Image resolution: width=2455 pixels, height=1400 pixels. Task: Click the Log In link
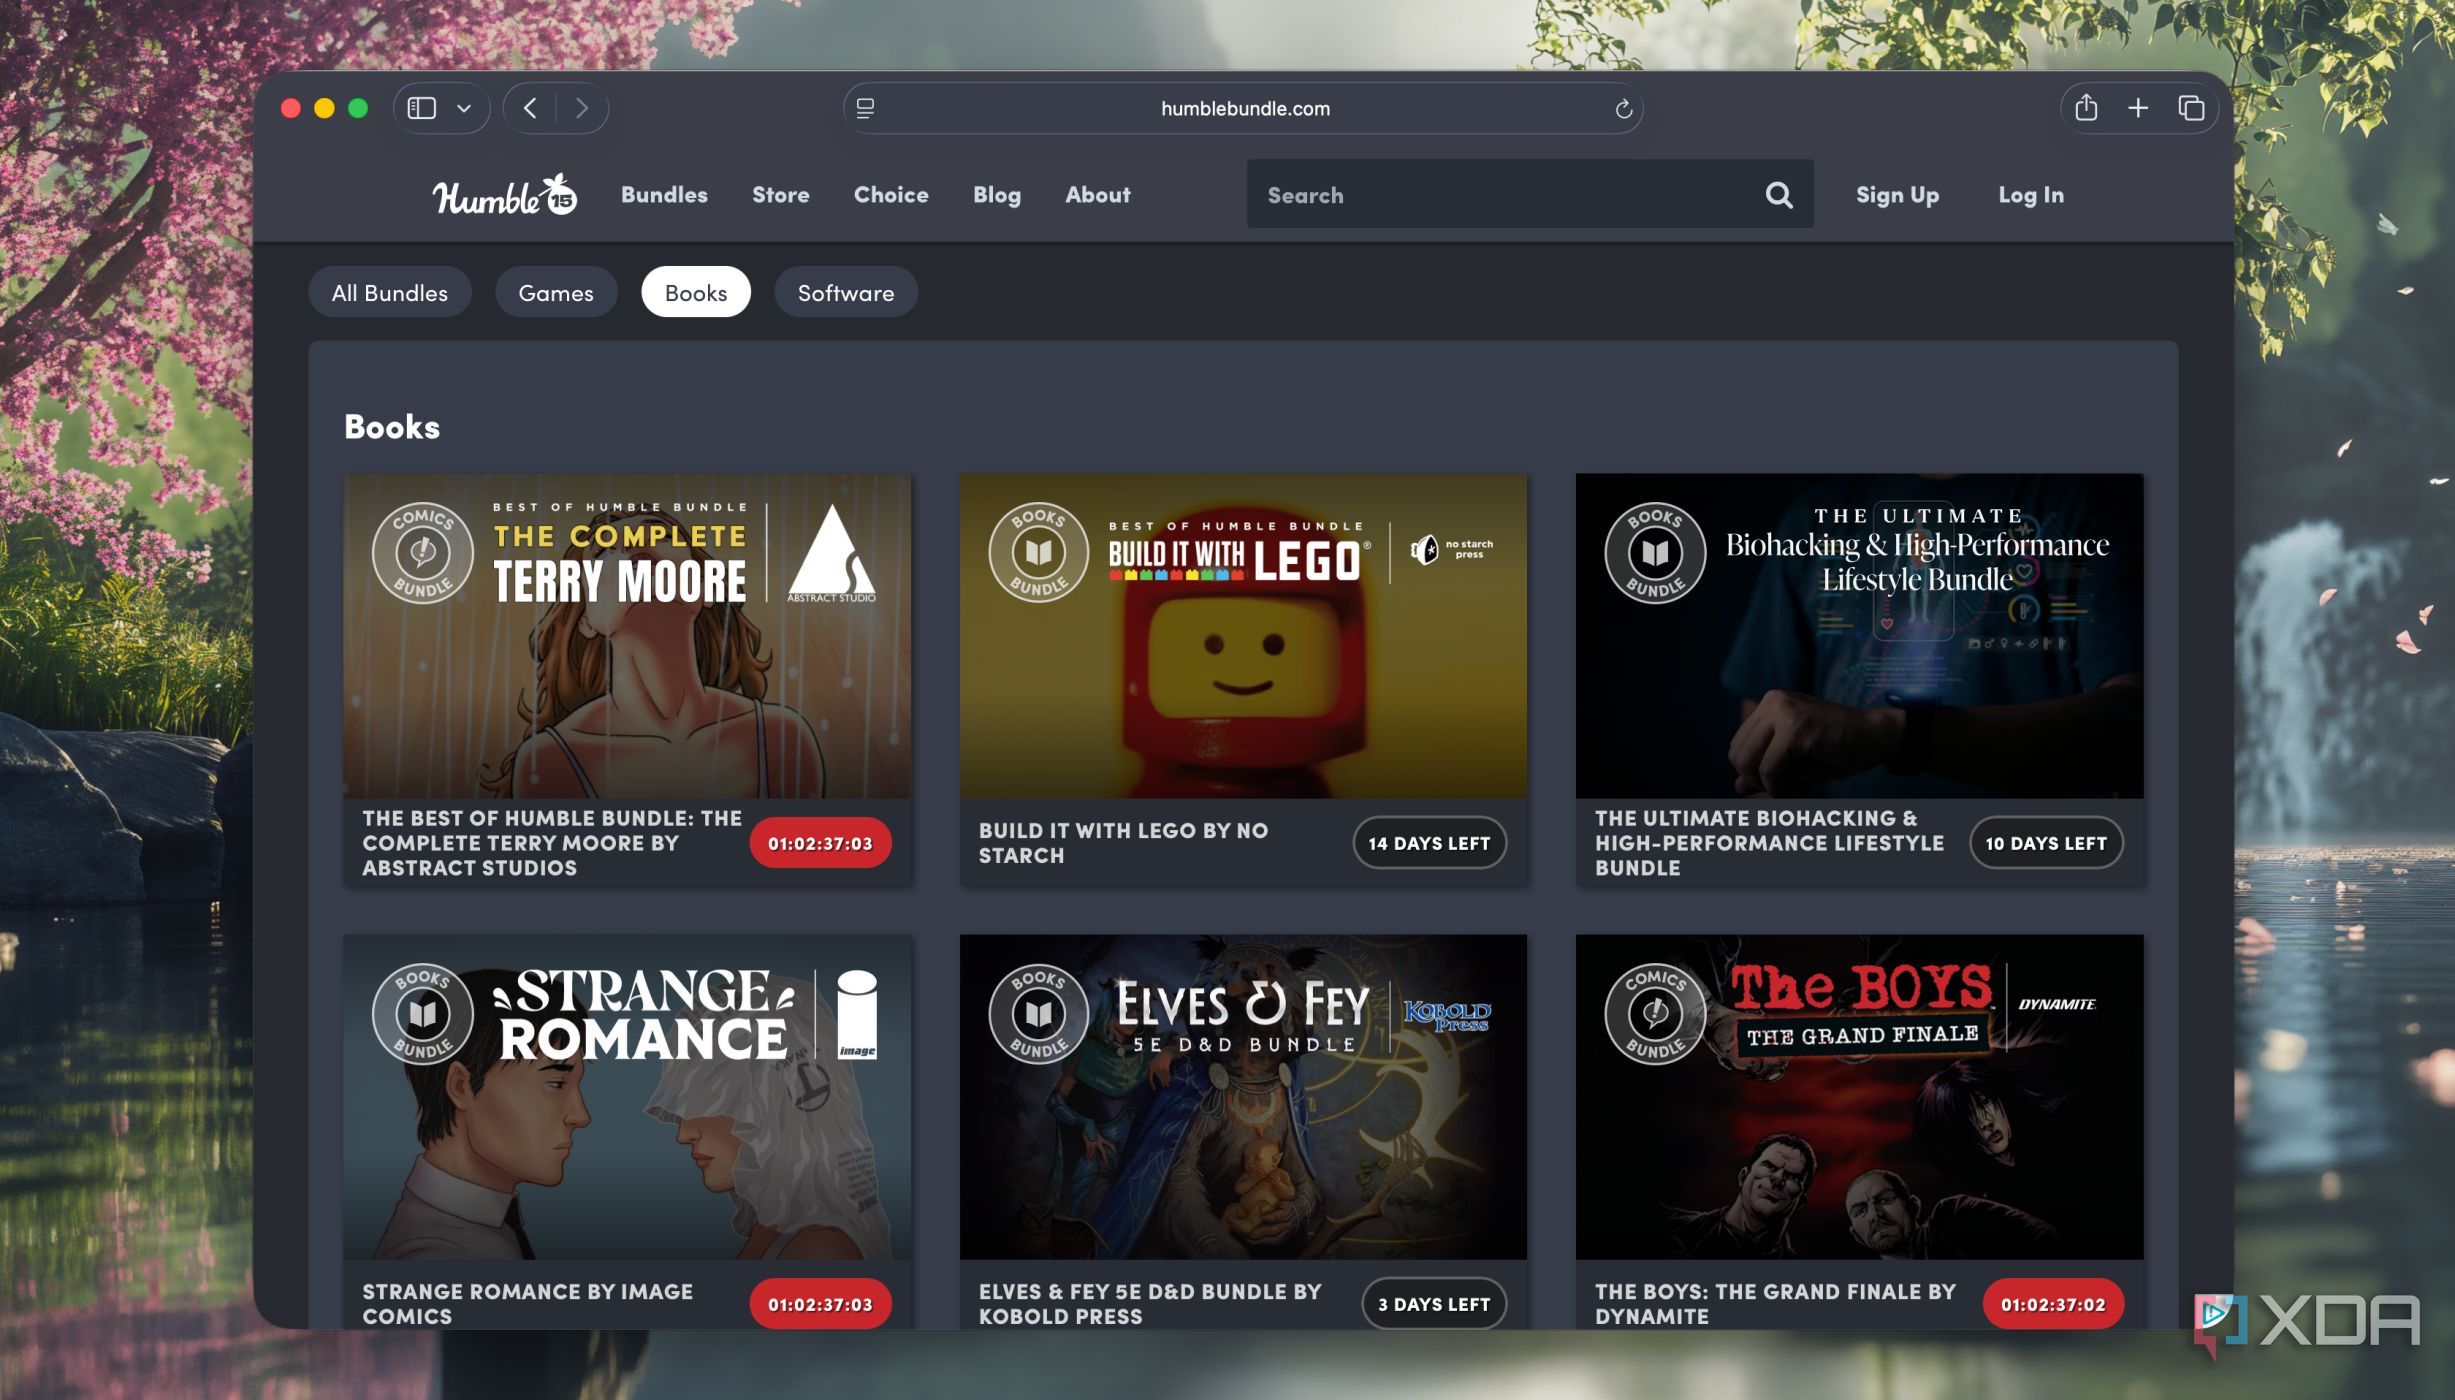pyautogui.click(x=2031, y=195)
